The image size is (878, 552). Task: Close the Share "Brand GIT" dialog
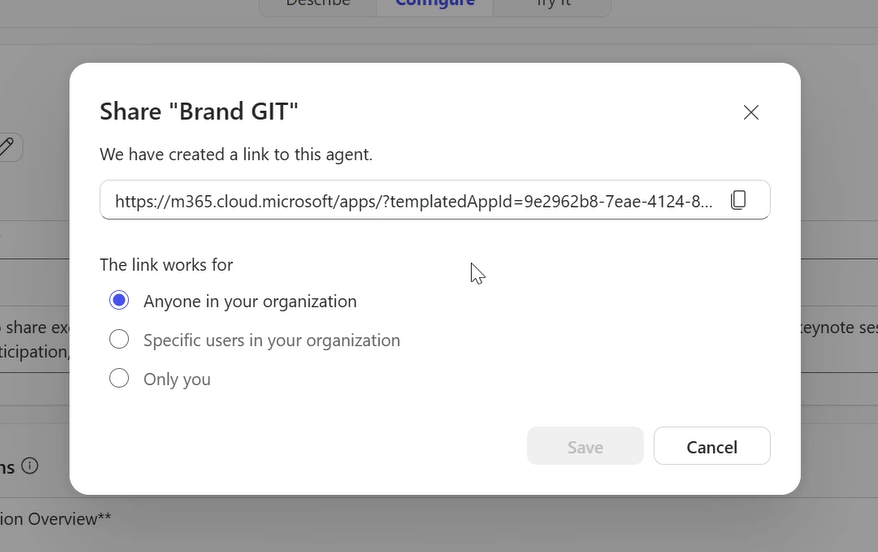pyautogui.click(x=751, y=113)
